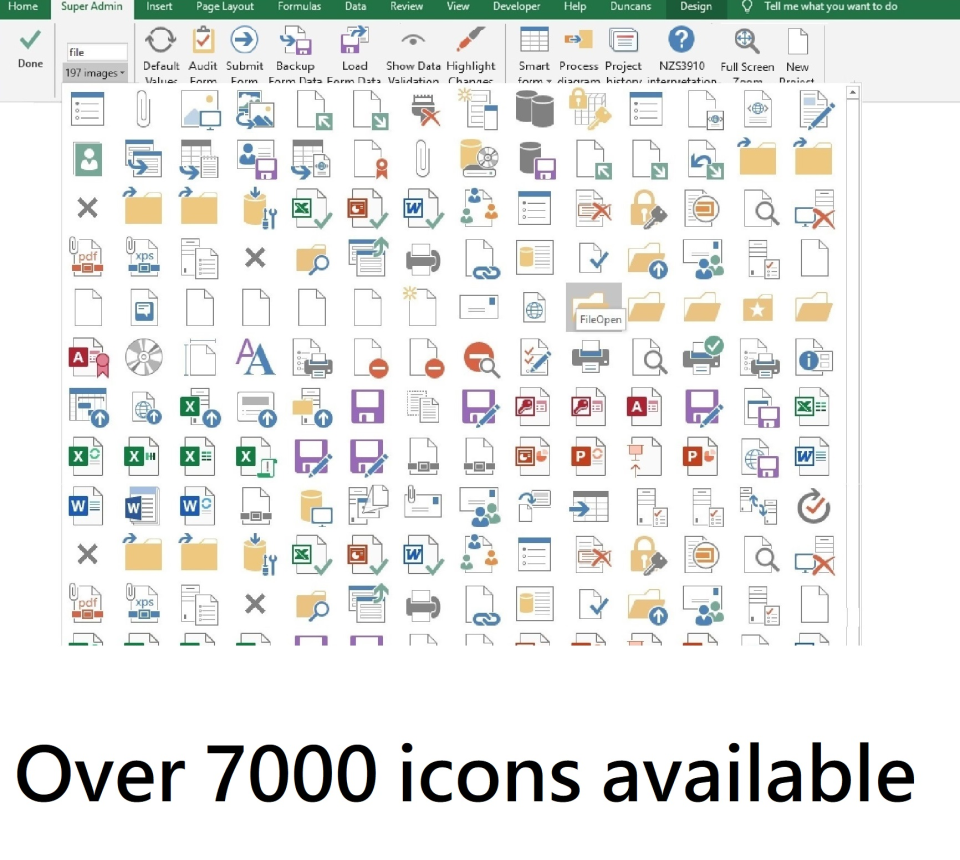Image resolution: width=960 pixels, height=860 pixels.
Task: Select the sparkle new document icon
Action: (420, 305)
